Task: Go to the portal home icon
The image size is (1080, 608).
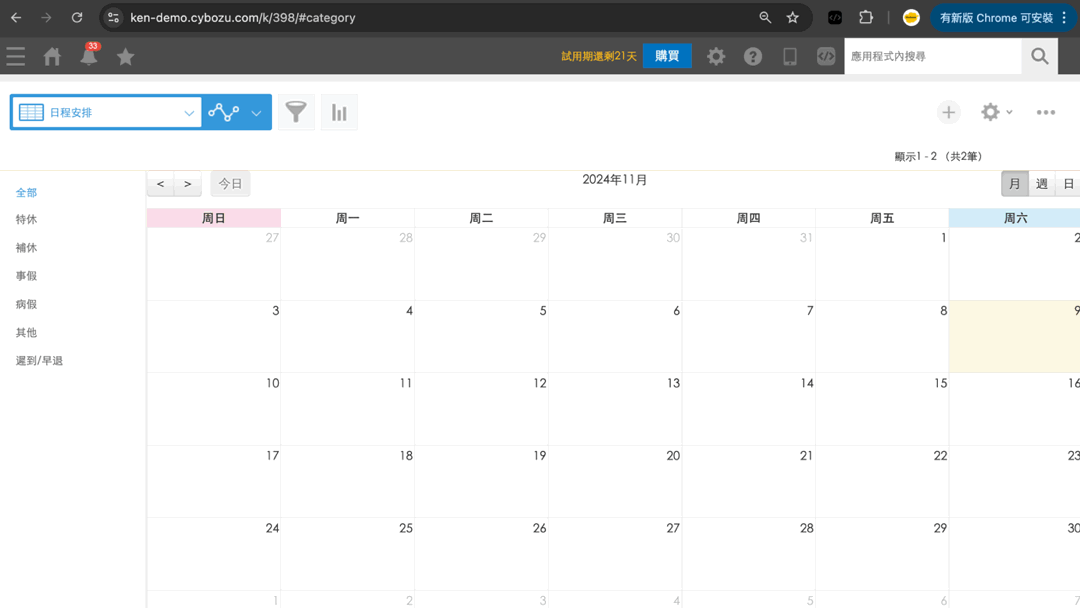Action: point(52,57)
